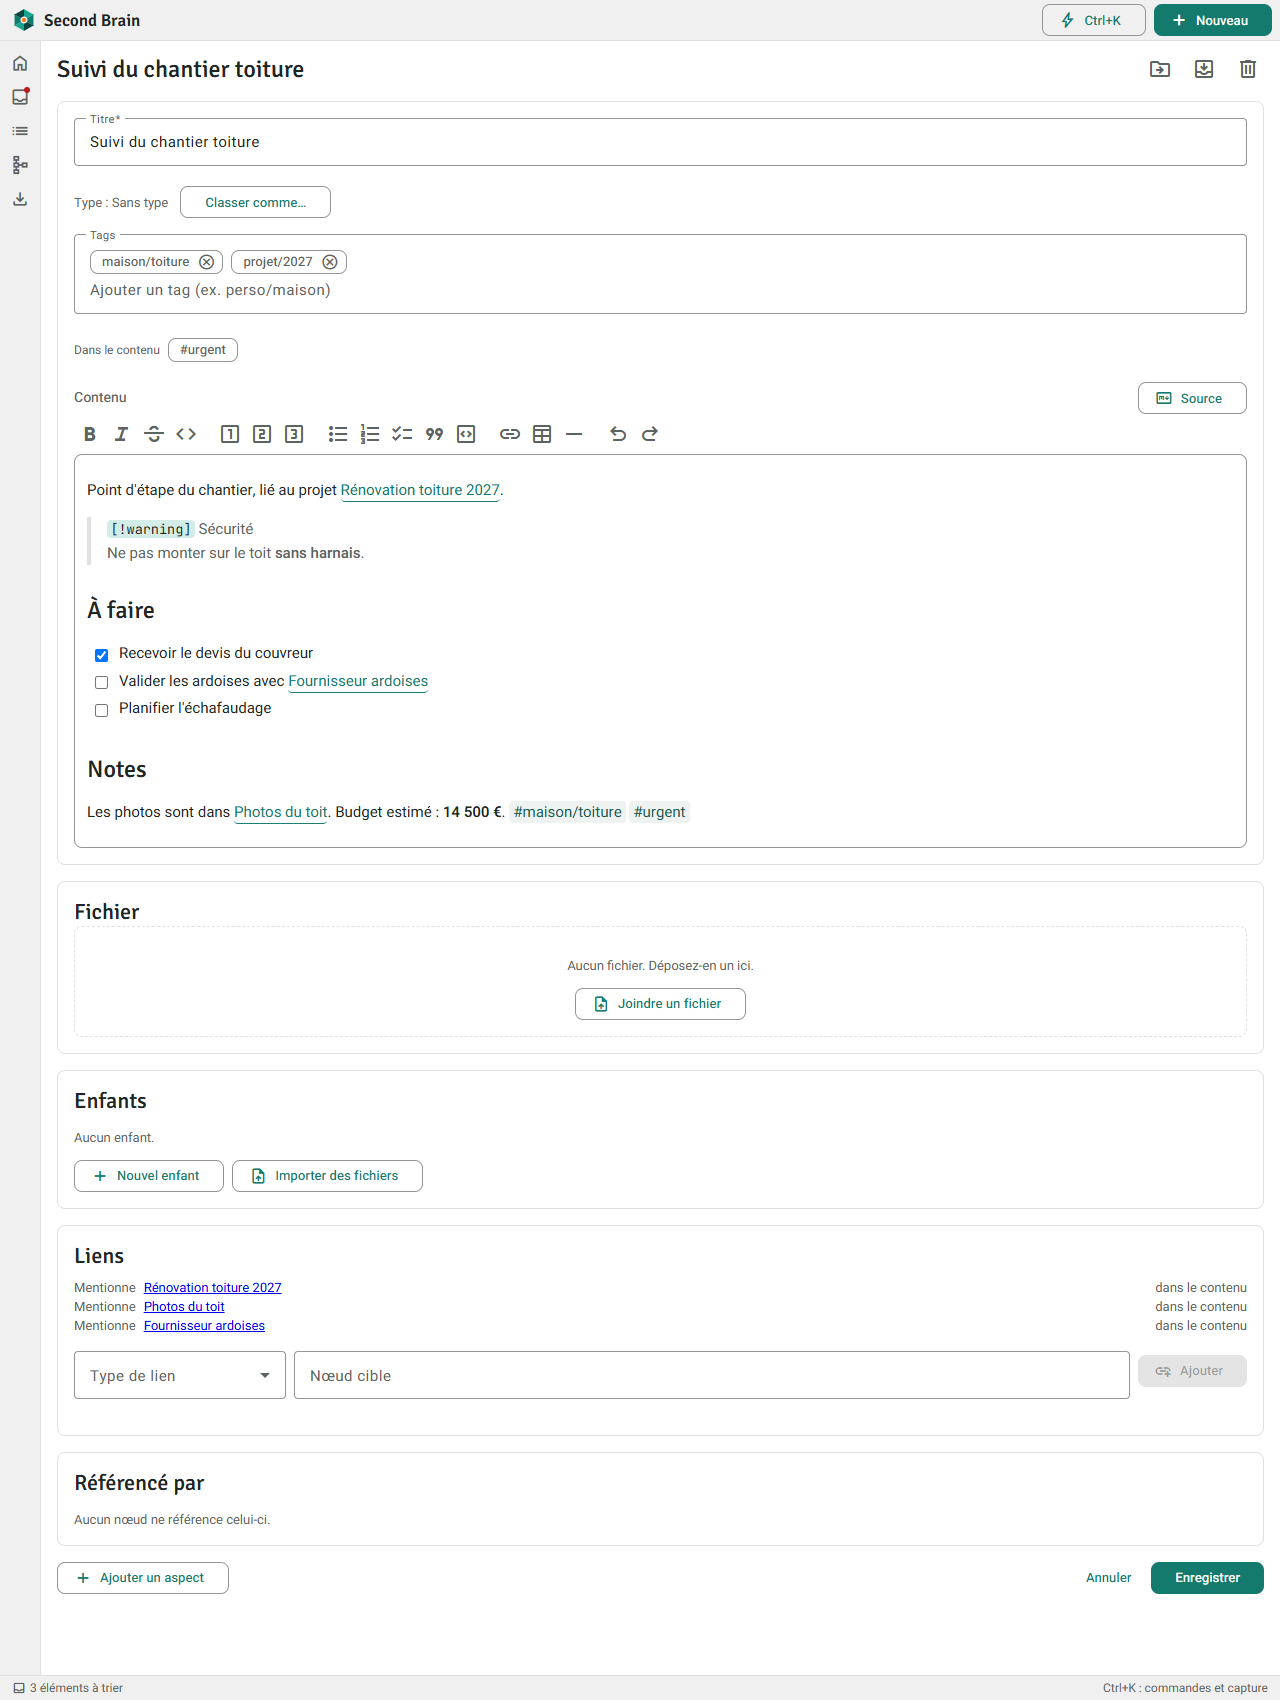Image resolution: width=1280 pixels, height=1700 pixels.
Task: Insert a link from the editor toolbar
Action: (x=510, y=434)
